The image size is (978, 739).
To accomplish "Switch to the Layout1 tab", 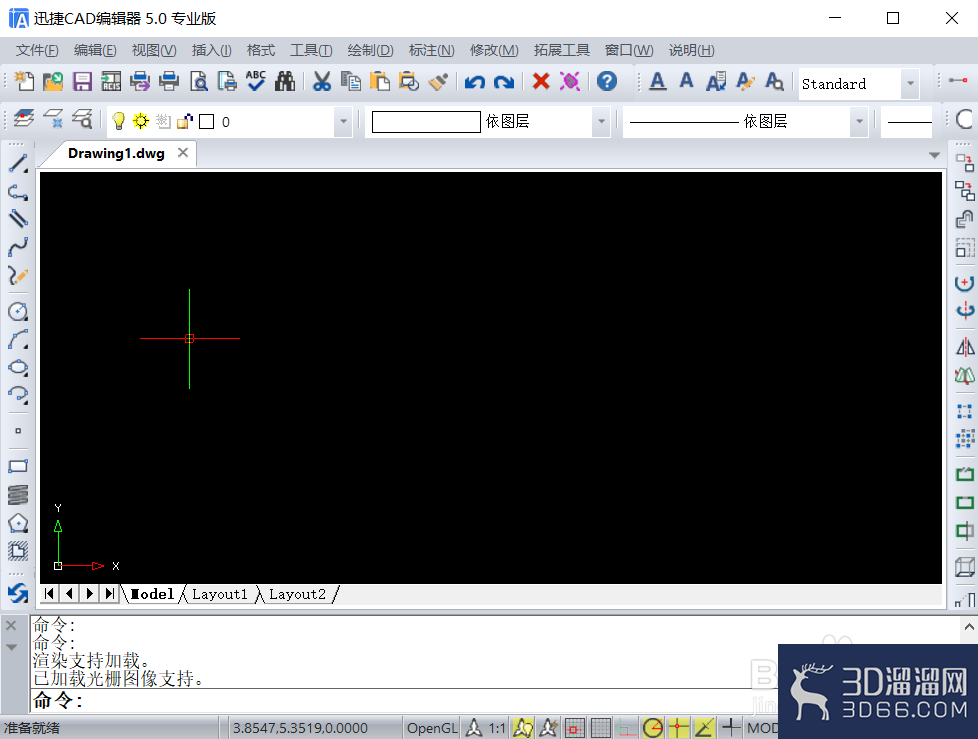I will 220,594.
